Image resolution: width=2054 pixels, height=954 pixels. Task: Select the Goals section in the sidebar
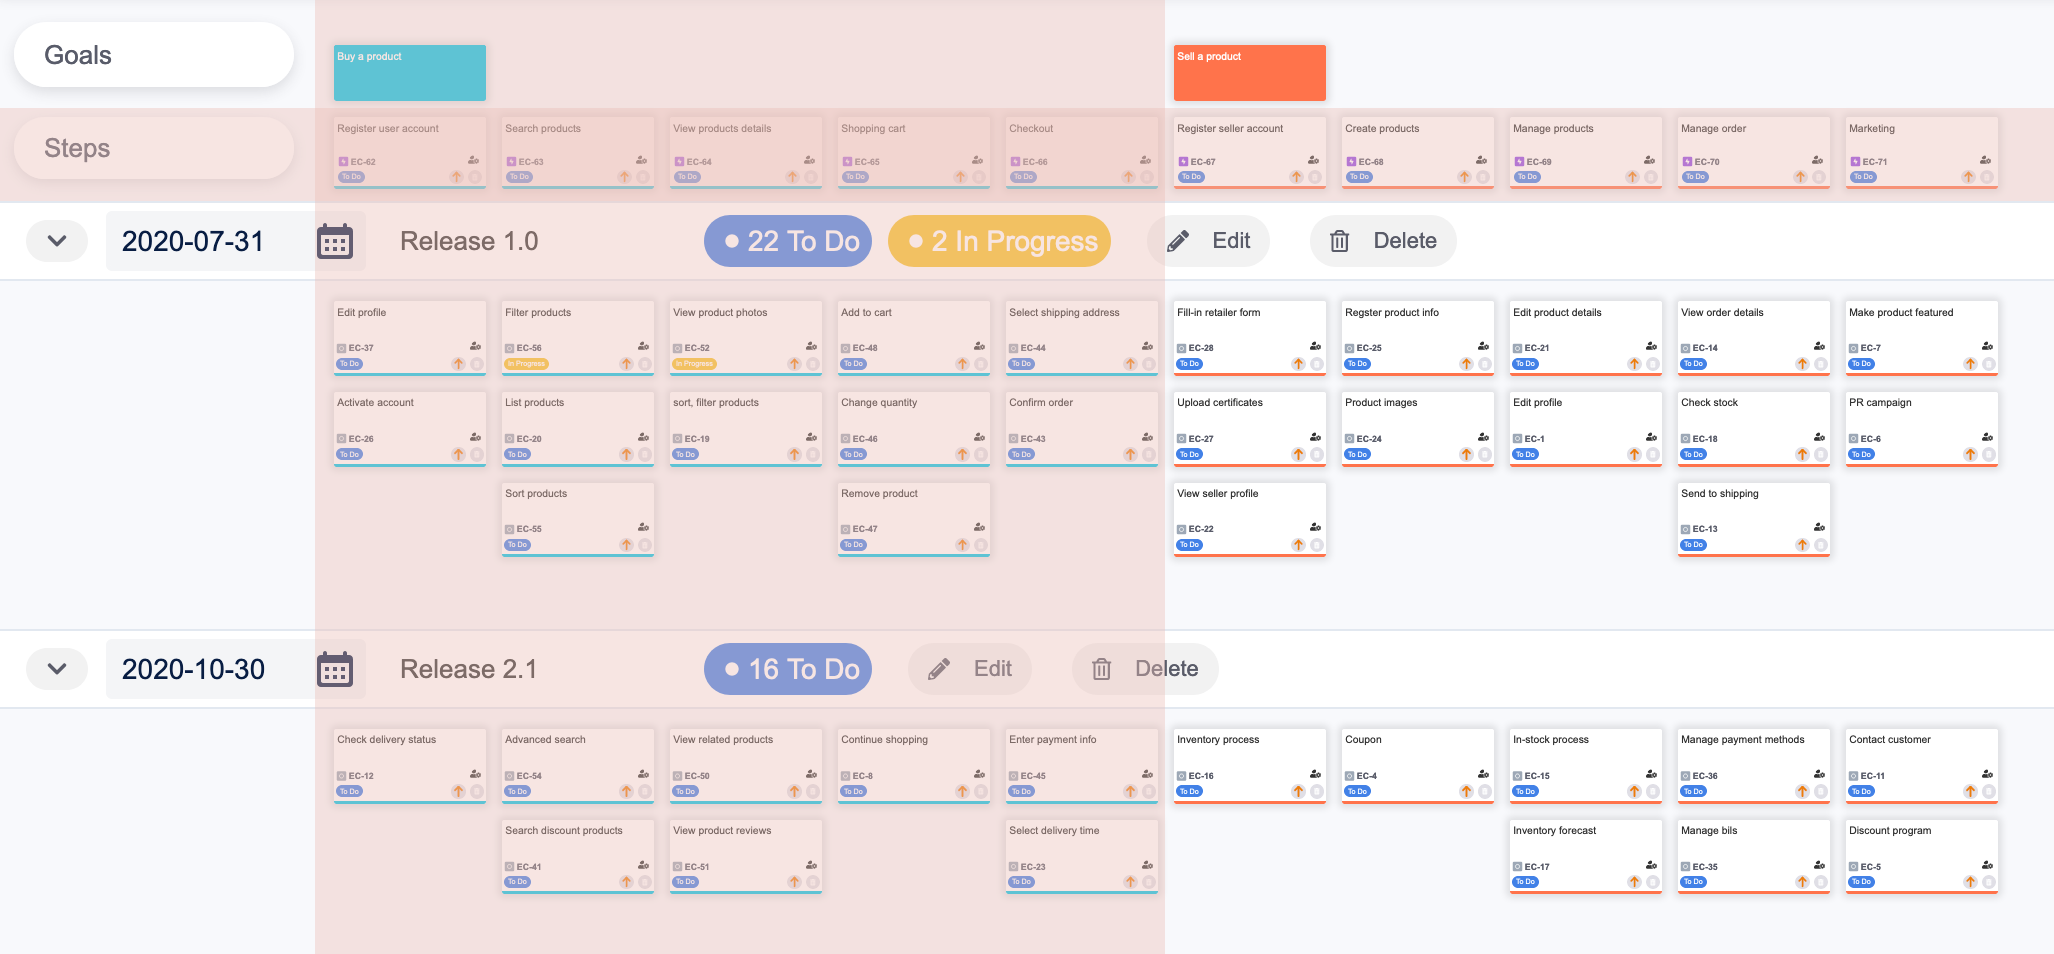tap(153, 54)
